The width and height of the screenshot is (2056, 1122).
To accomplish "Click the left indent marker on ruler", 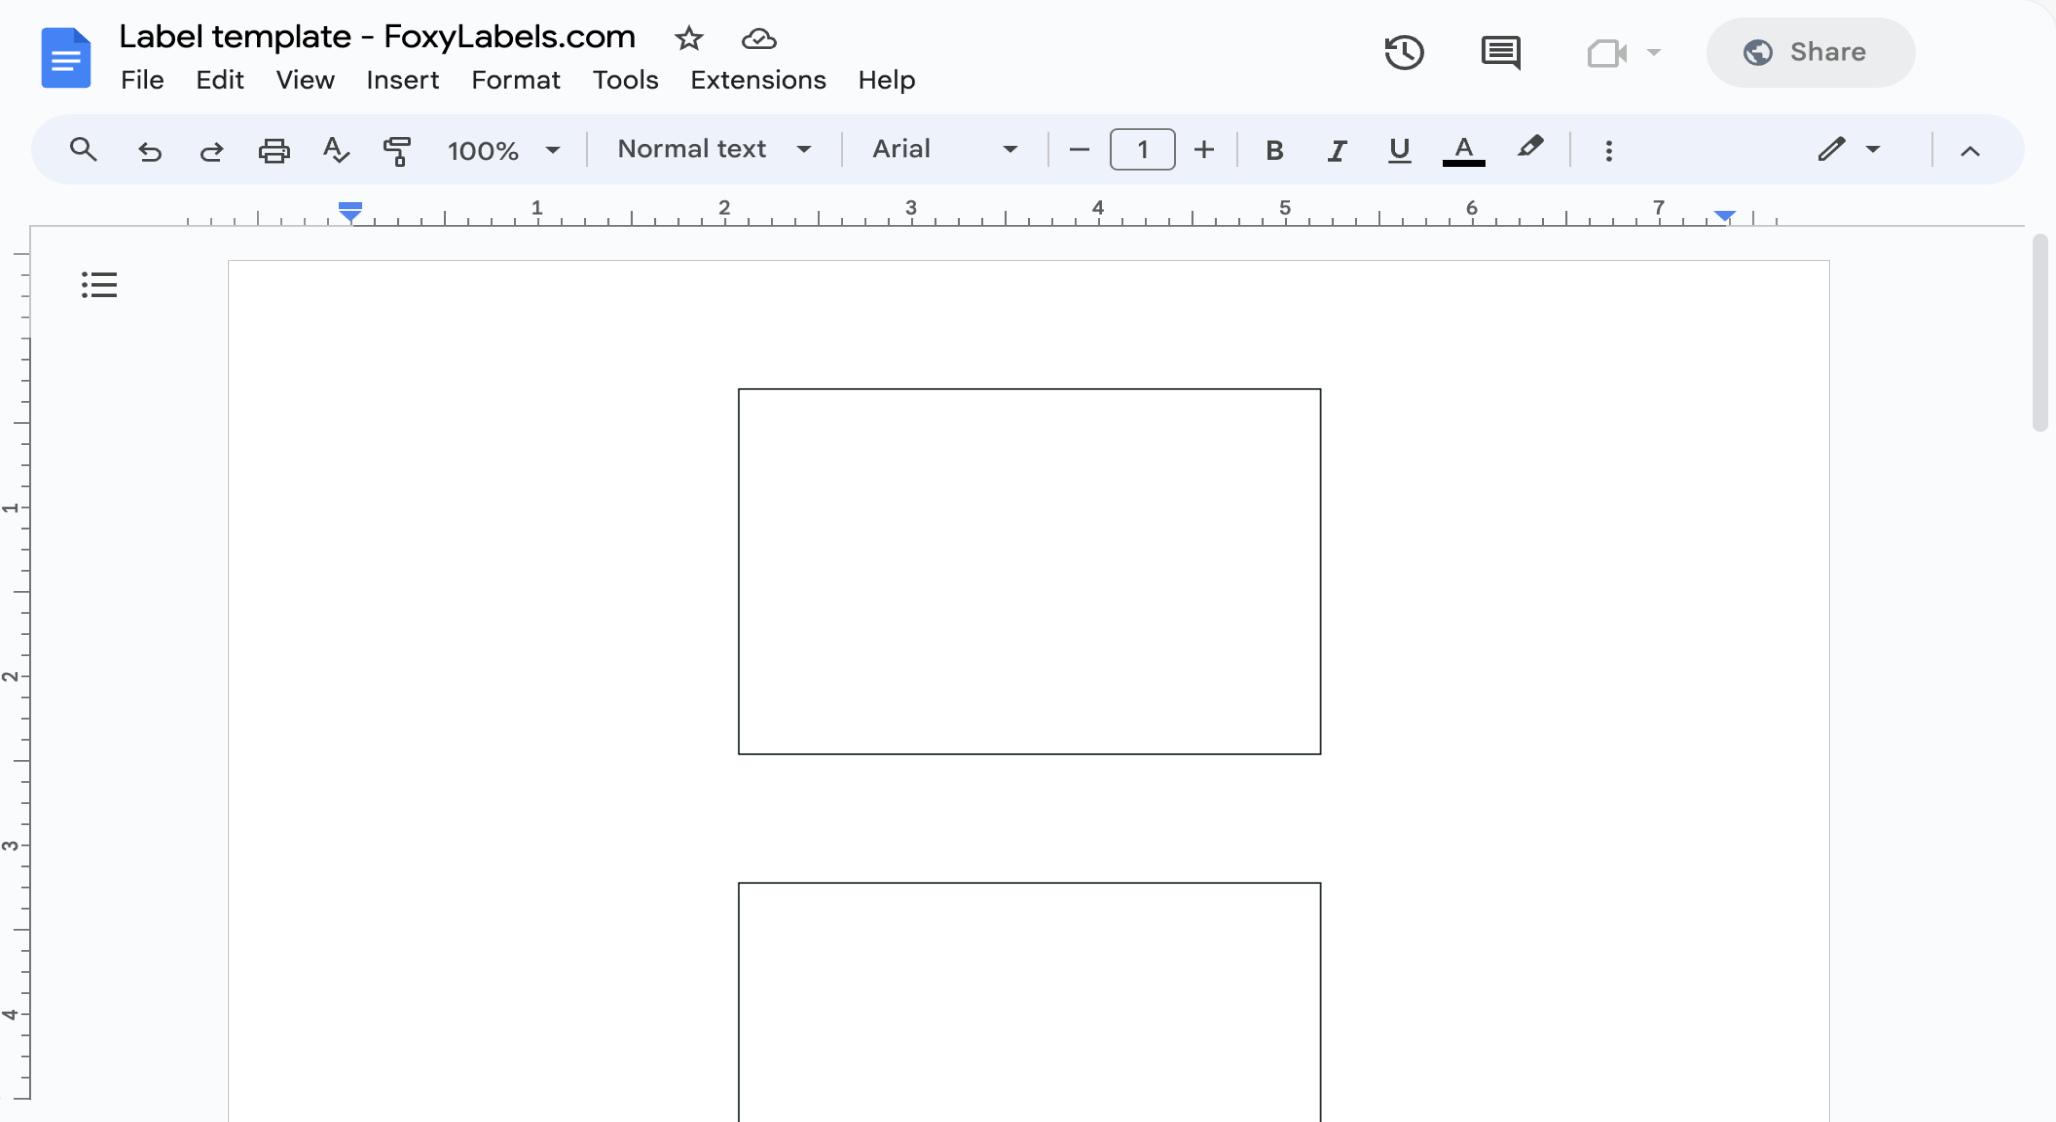I will [350, 211].
